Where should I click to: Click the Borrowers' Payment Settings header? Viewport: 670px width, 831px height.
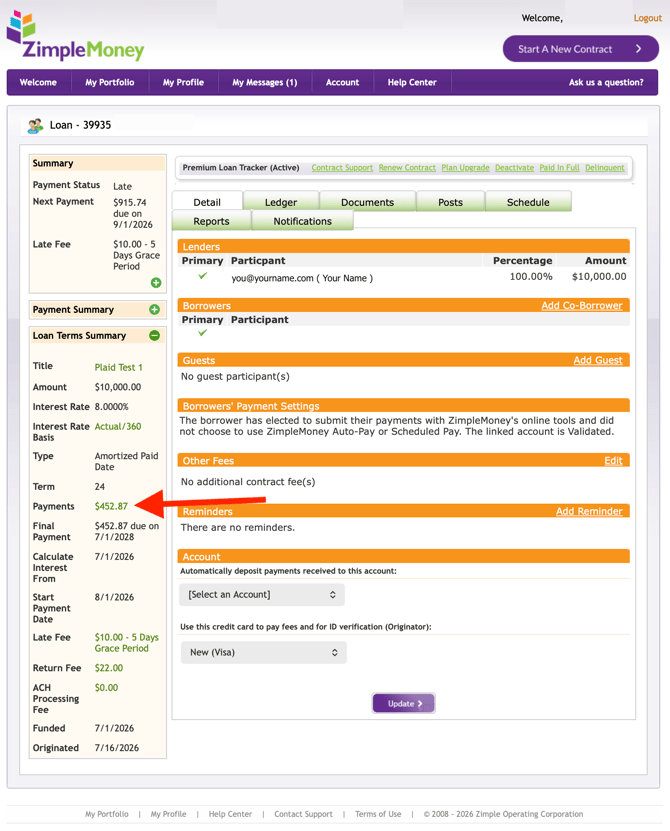tap(403, 406)
